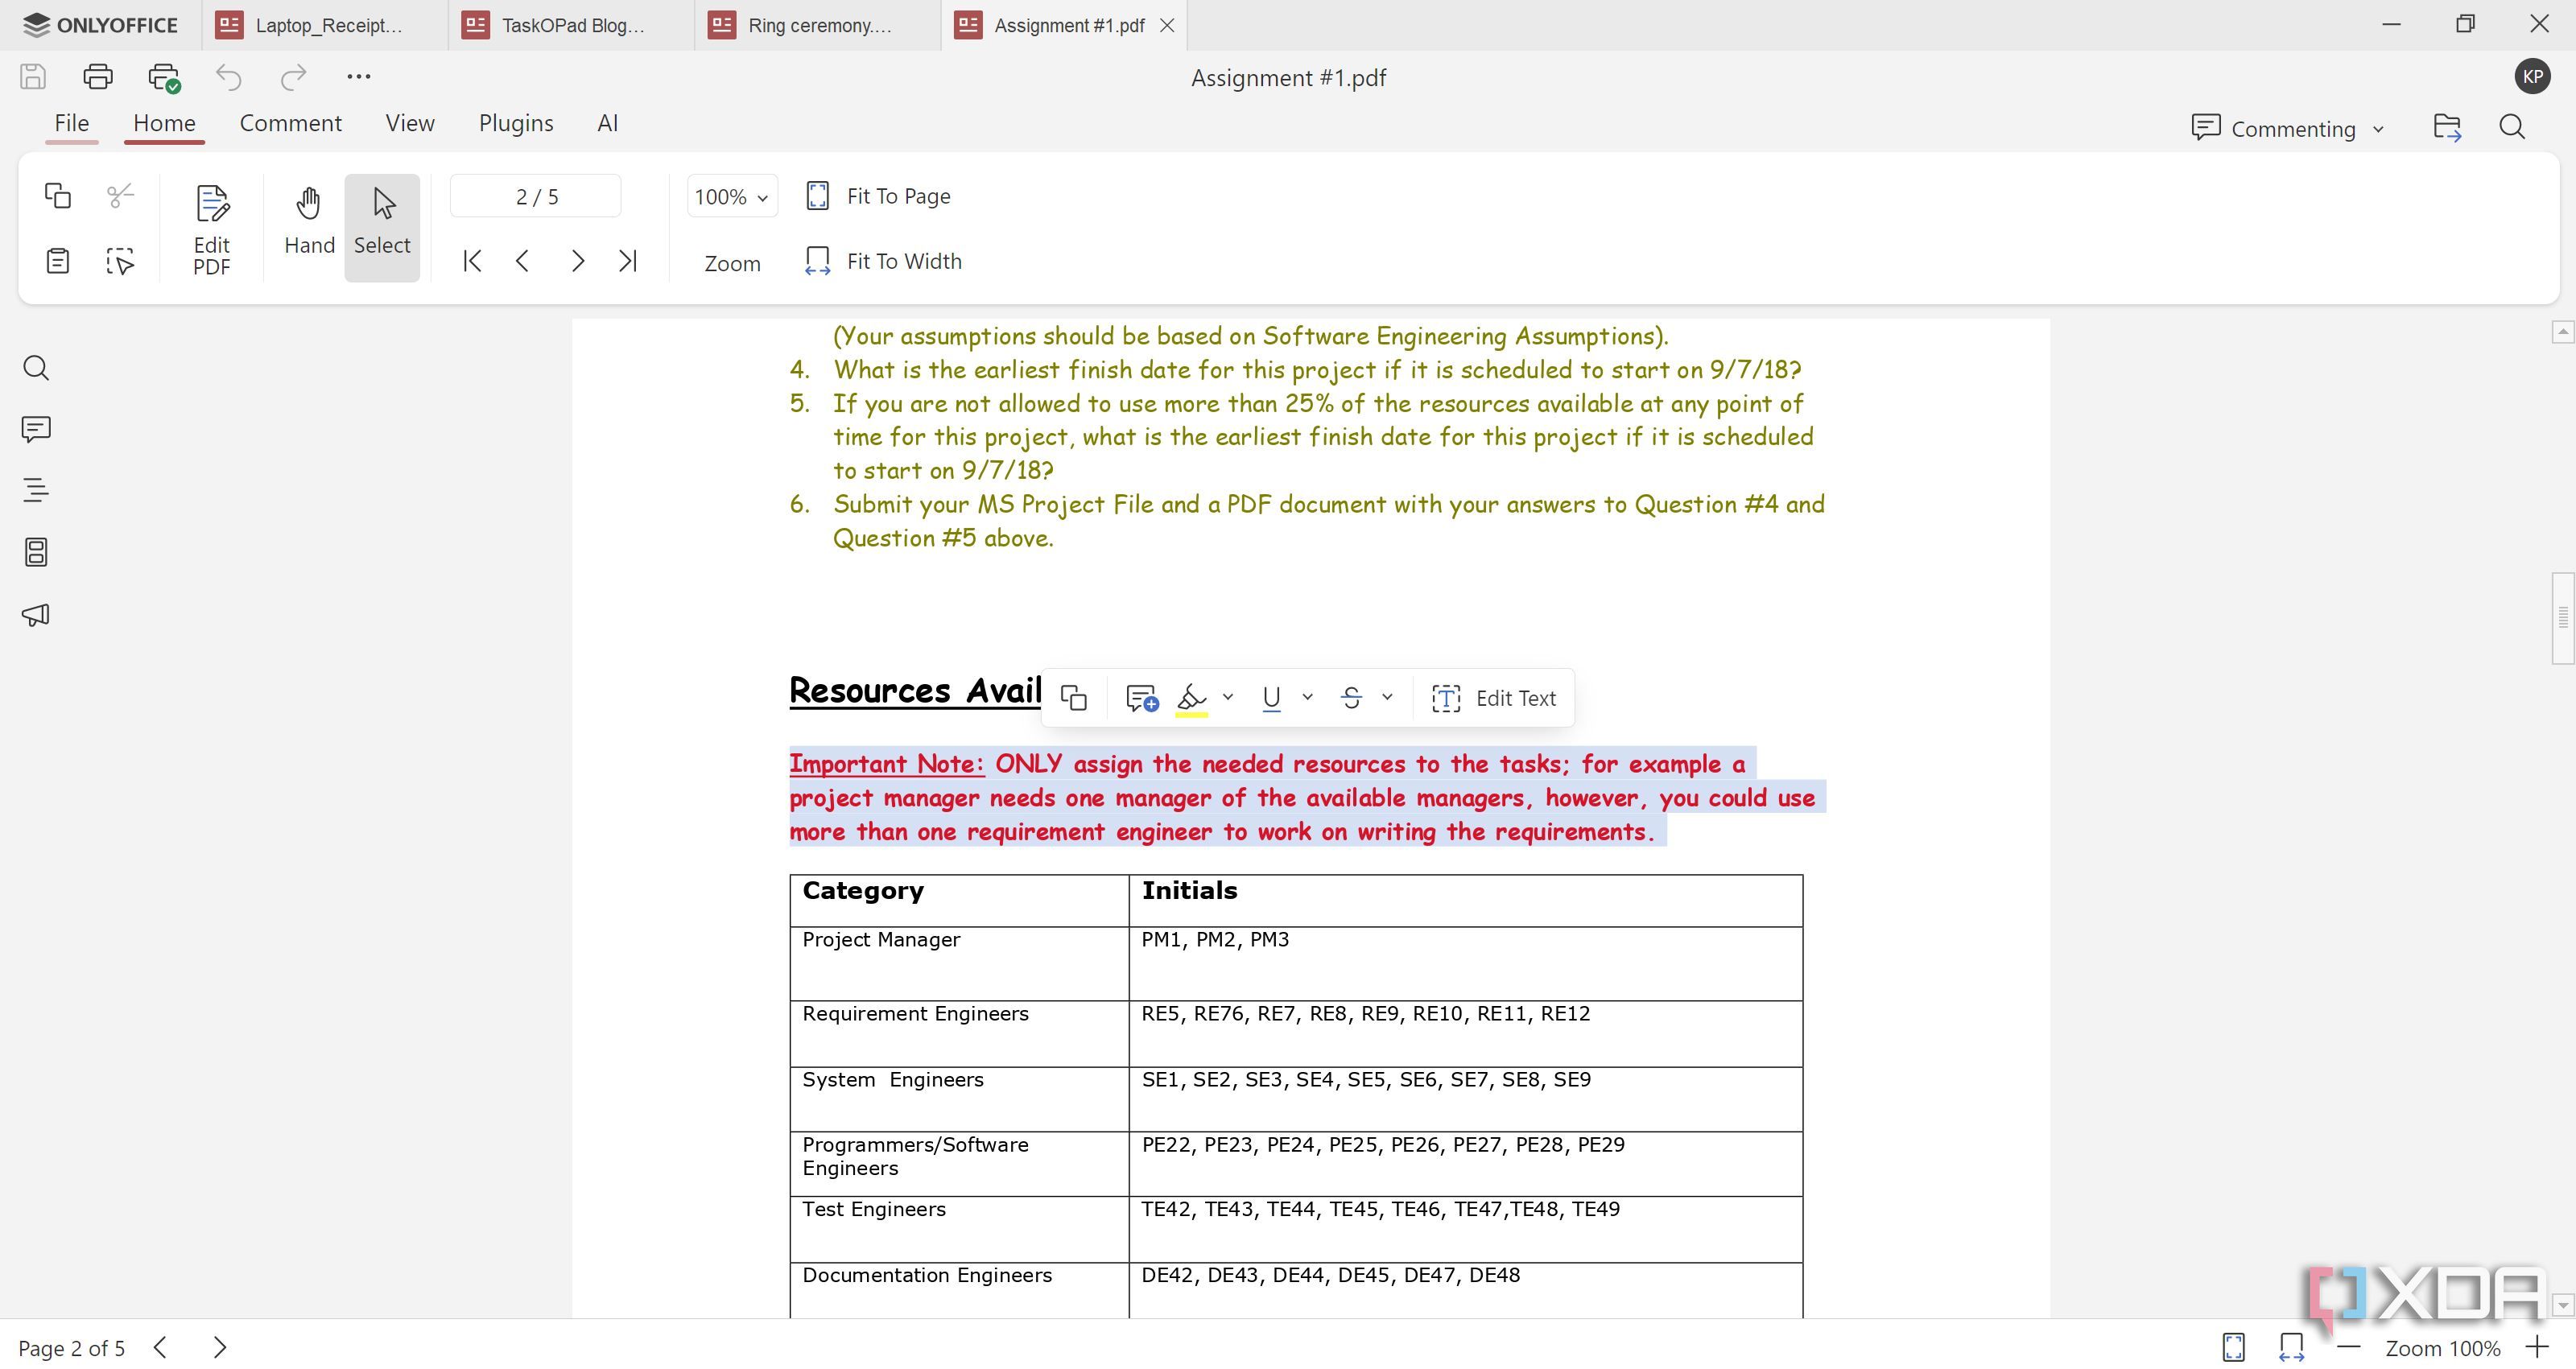Image resolution: width=2576 pixels, height=1369 pixels.
Task: Open the KP user profile avatar
Action: (2532, 76)
